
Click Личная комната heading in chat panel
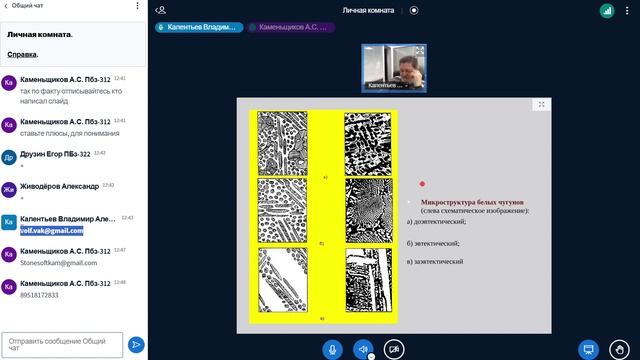(x=40, y=35)
